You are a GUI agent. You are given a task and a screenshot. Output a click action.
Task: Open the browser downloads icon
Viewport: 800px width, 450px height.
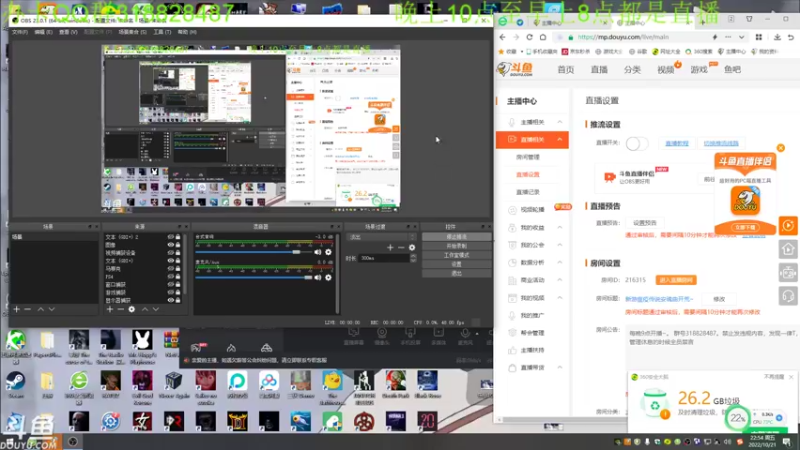click(777, 37)
